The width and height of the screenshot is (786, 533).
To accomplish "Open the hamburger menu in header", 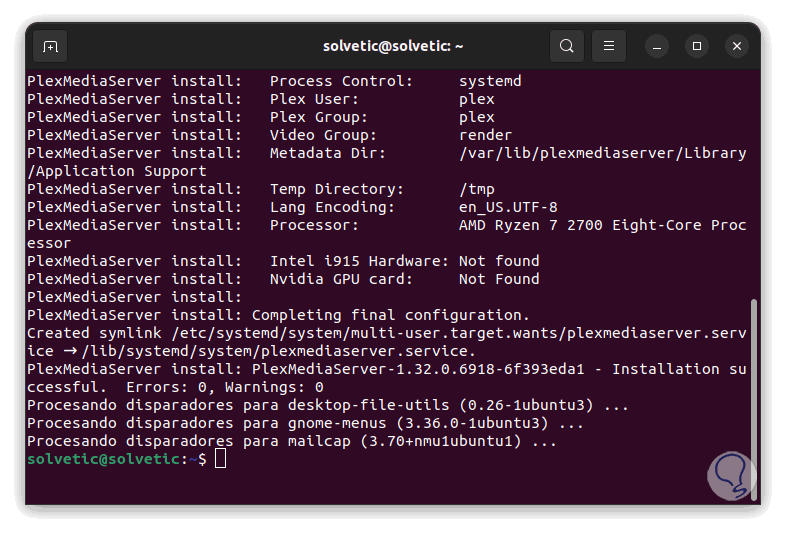I will click(608, 46).
